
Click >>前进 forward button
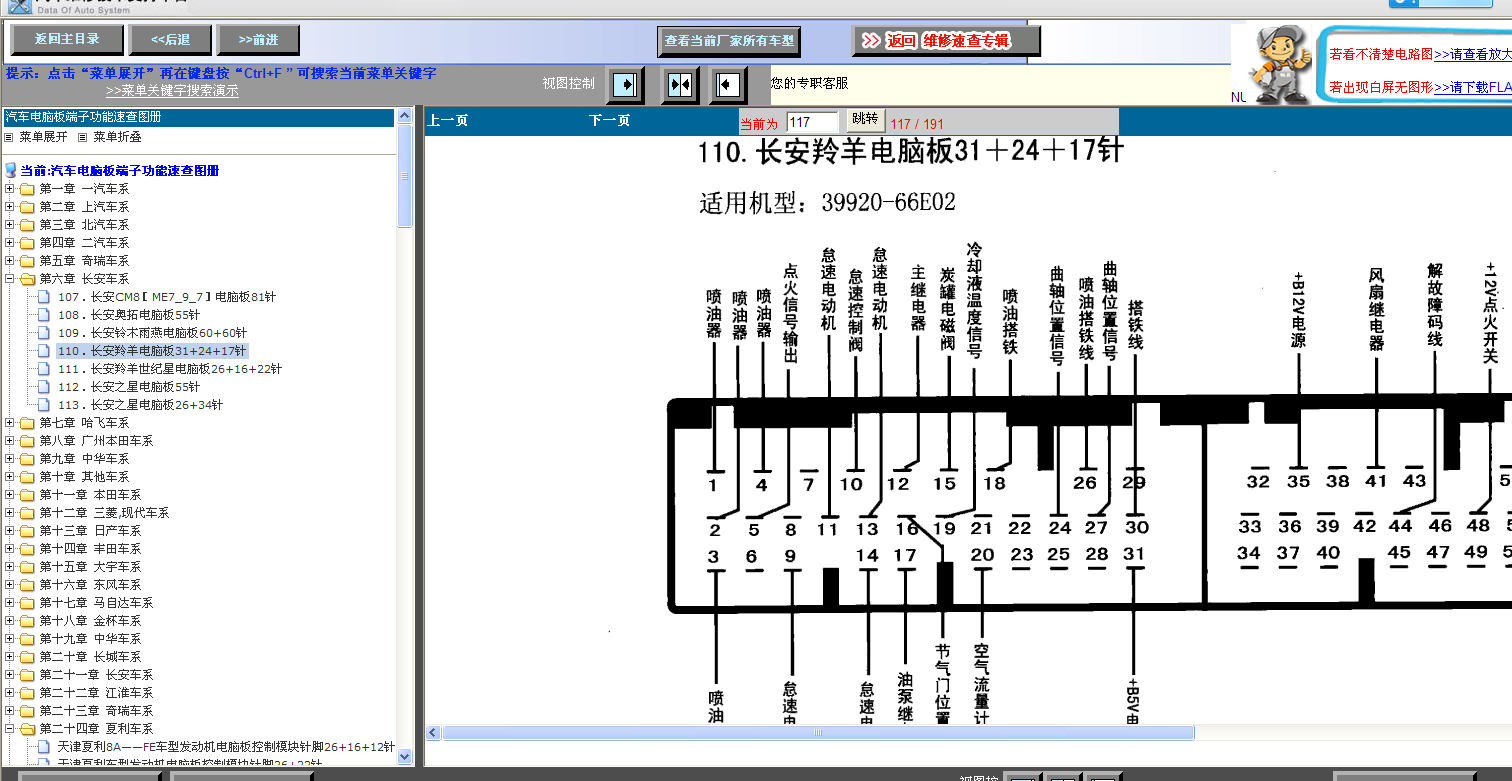(x=258, y=40)
